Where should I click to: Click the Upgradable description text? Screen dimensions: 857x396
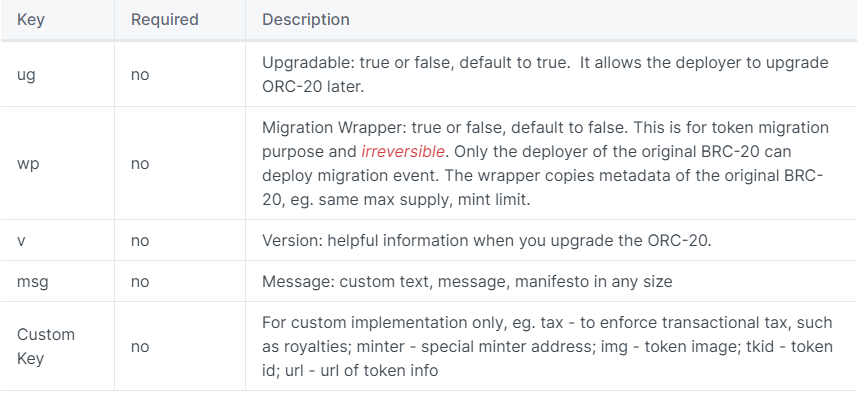tap(545, 75)
